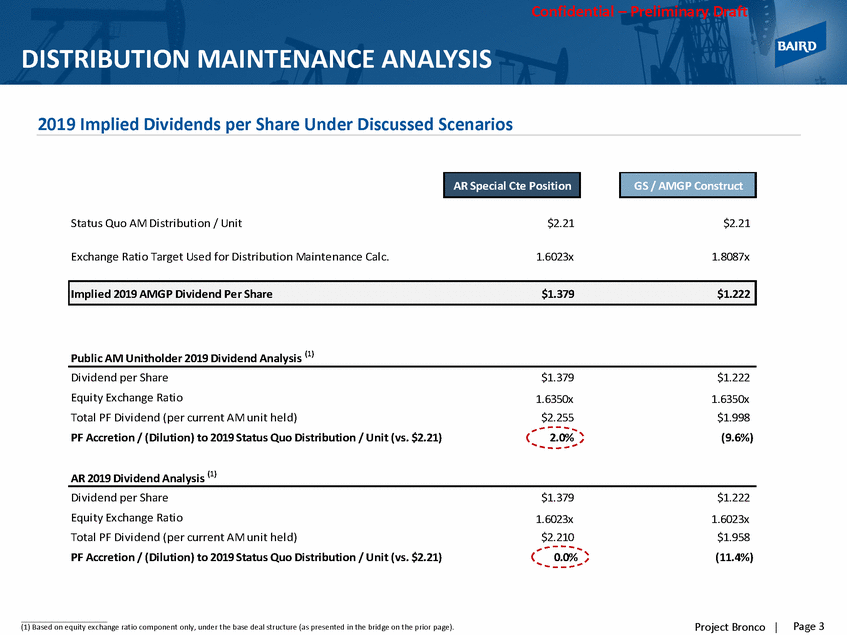Image resolution: width=847 pixels, height=635 pixels.
Task: Select the "Implied 2019 AMGP Dividend Per Share" label
Action: point(172,294)
